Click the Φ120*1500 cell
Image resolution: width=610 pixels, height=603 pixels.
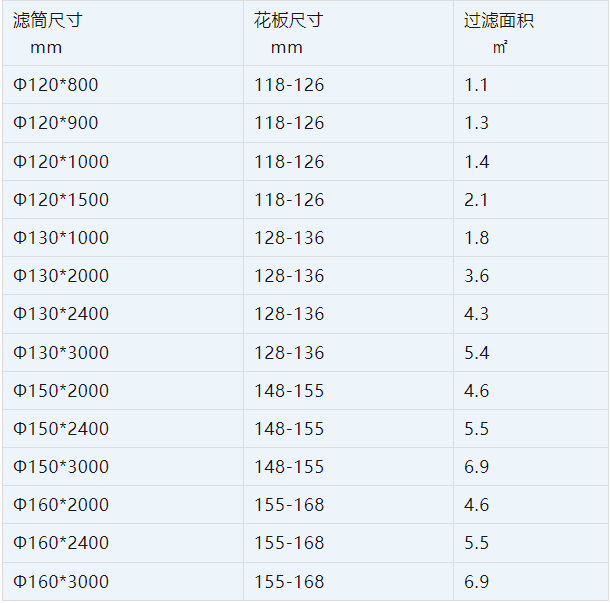tap(61, 200)
